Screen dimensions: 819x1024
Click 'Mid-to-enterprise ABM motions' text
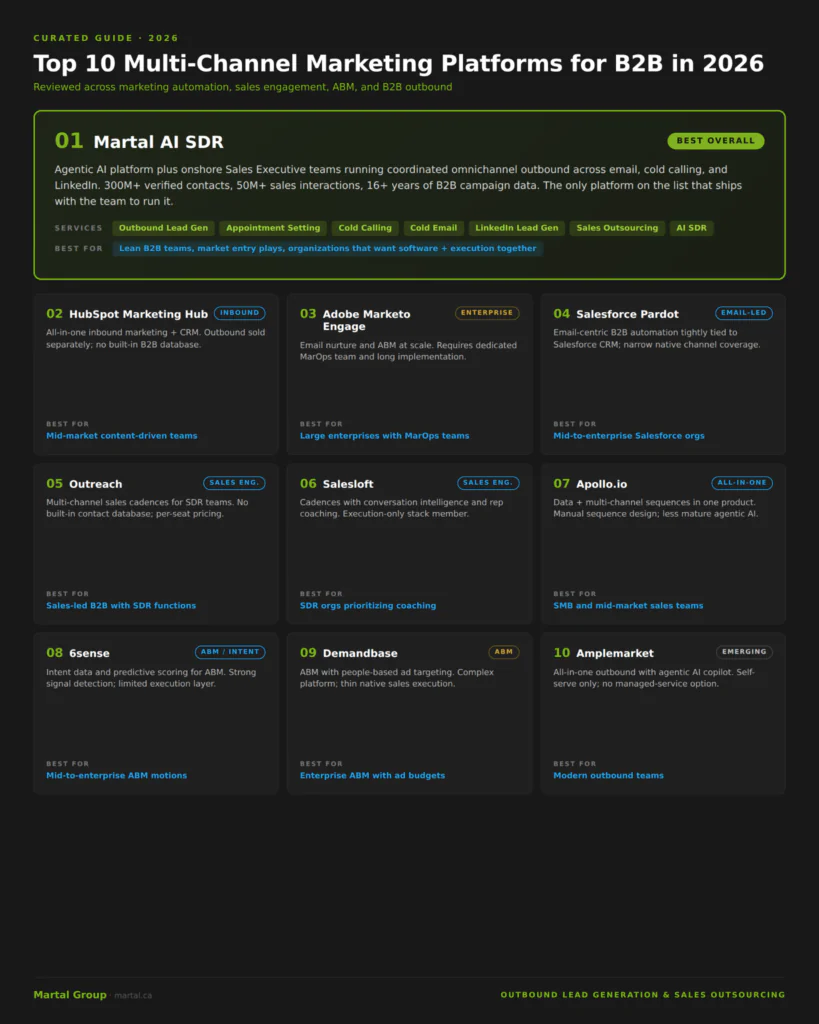coord(116,775)
